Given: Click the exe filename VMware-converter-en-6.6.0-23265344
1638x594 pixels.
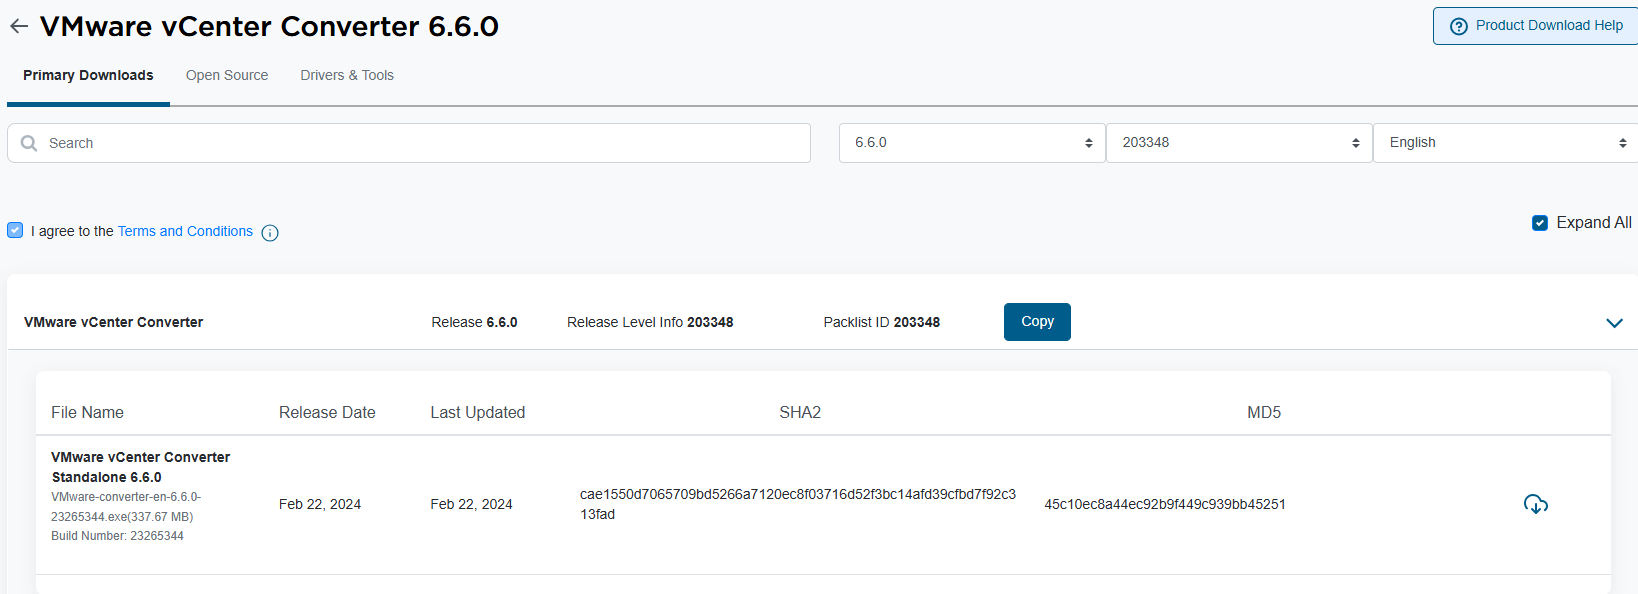Looking at the screenshot, I should pyautogui.click(x=126, y=507).
